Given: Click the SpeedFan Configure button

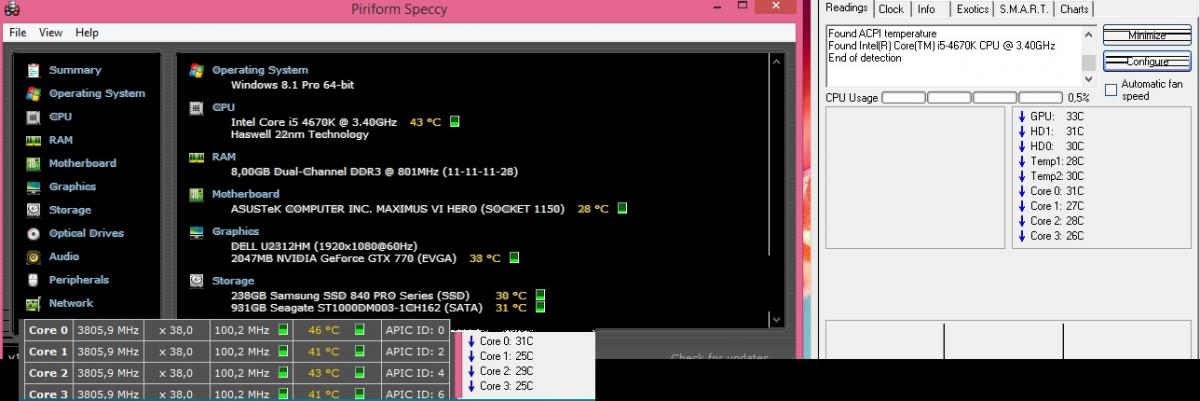Looking at the screenshot, I should click(1147, 61).
